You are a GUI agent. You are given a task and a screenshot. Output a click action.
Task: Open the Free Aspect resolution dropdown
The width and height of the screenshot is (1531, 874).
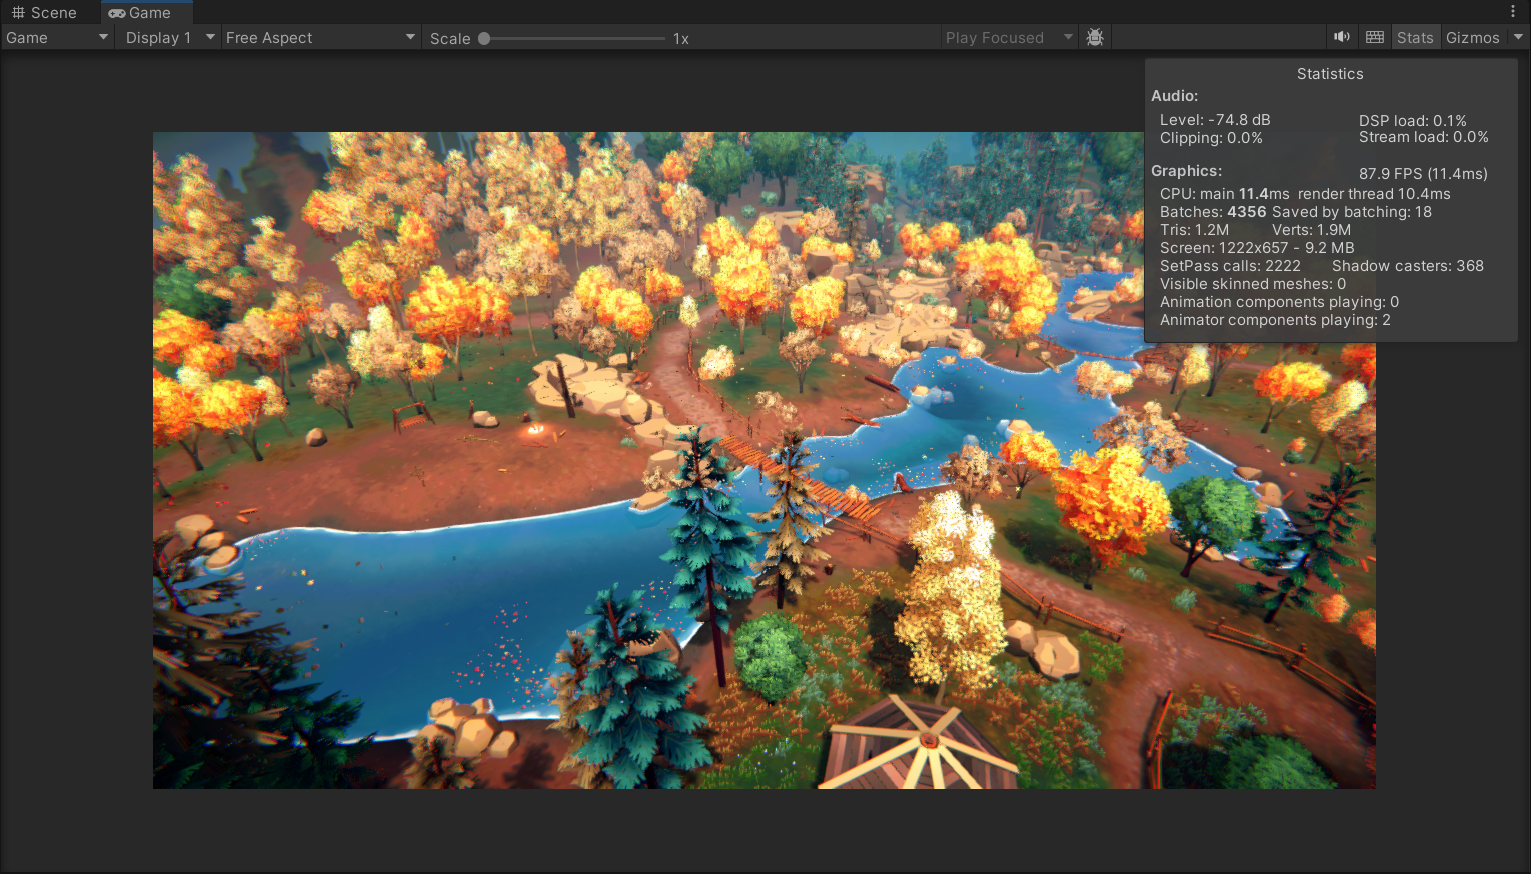pyautogui.click(x=320, y=38)
